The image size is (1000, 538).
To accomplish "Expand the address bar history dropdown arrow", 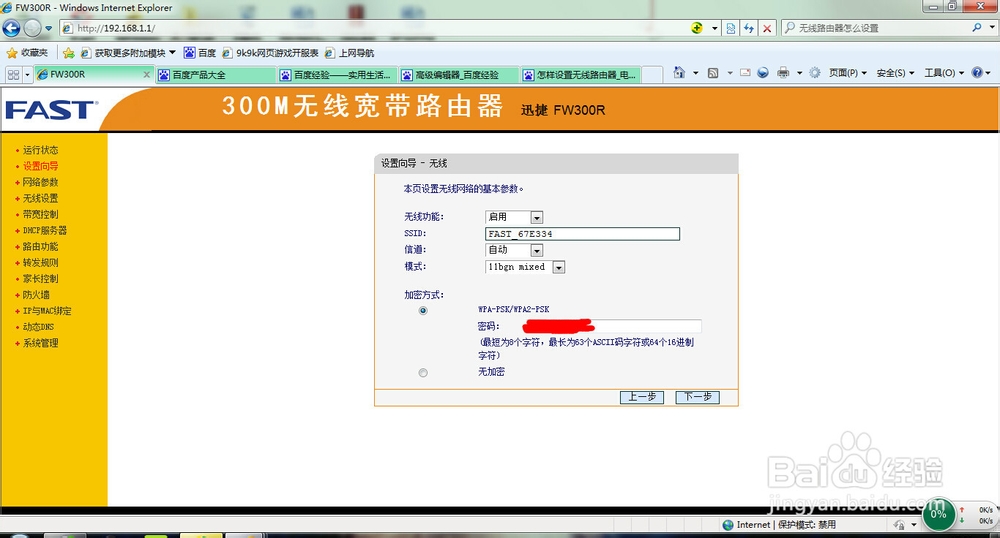I will (714, 28).
